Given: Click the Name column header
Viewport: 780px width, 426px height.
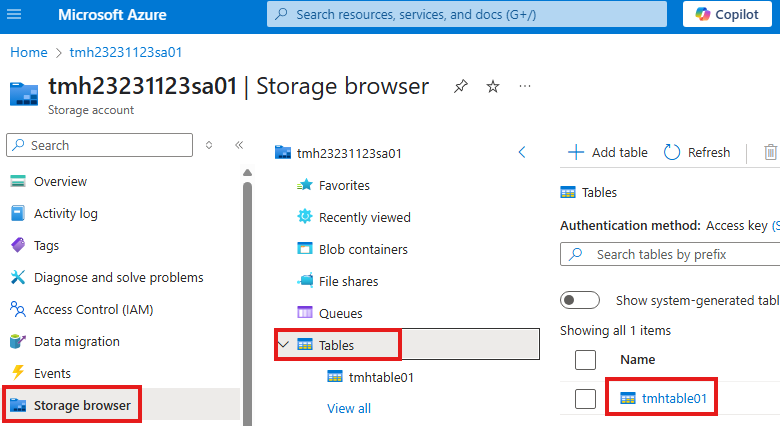Looking at the screenshot, I should pyautogui.click(x=637, y=359).
